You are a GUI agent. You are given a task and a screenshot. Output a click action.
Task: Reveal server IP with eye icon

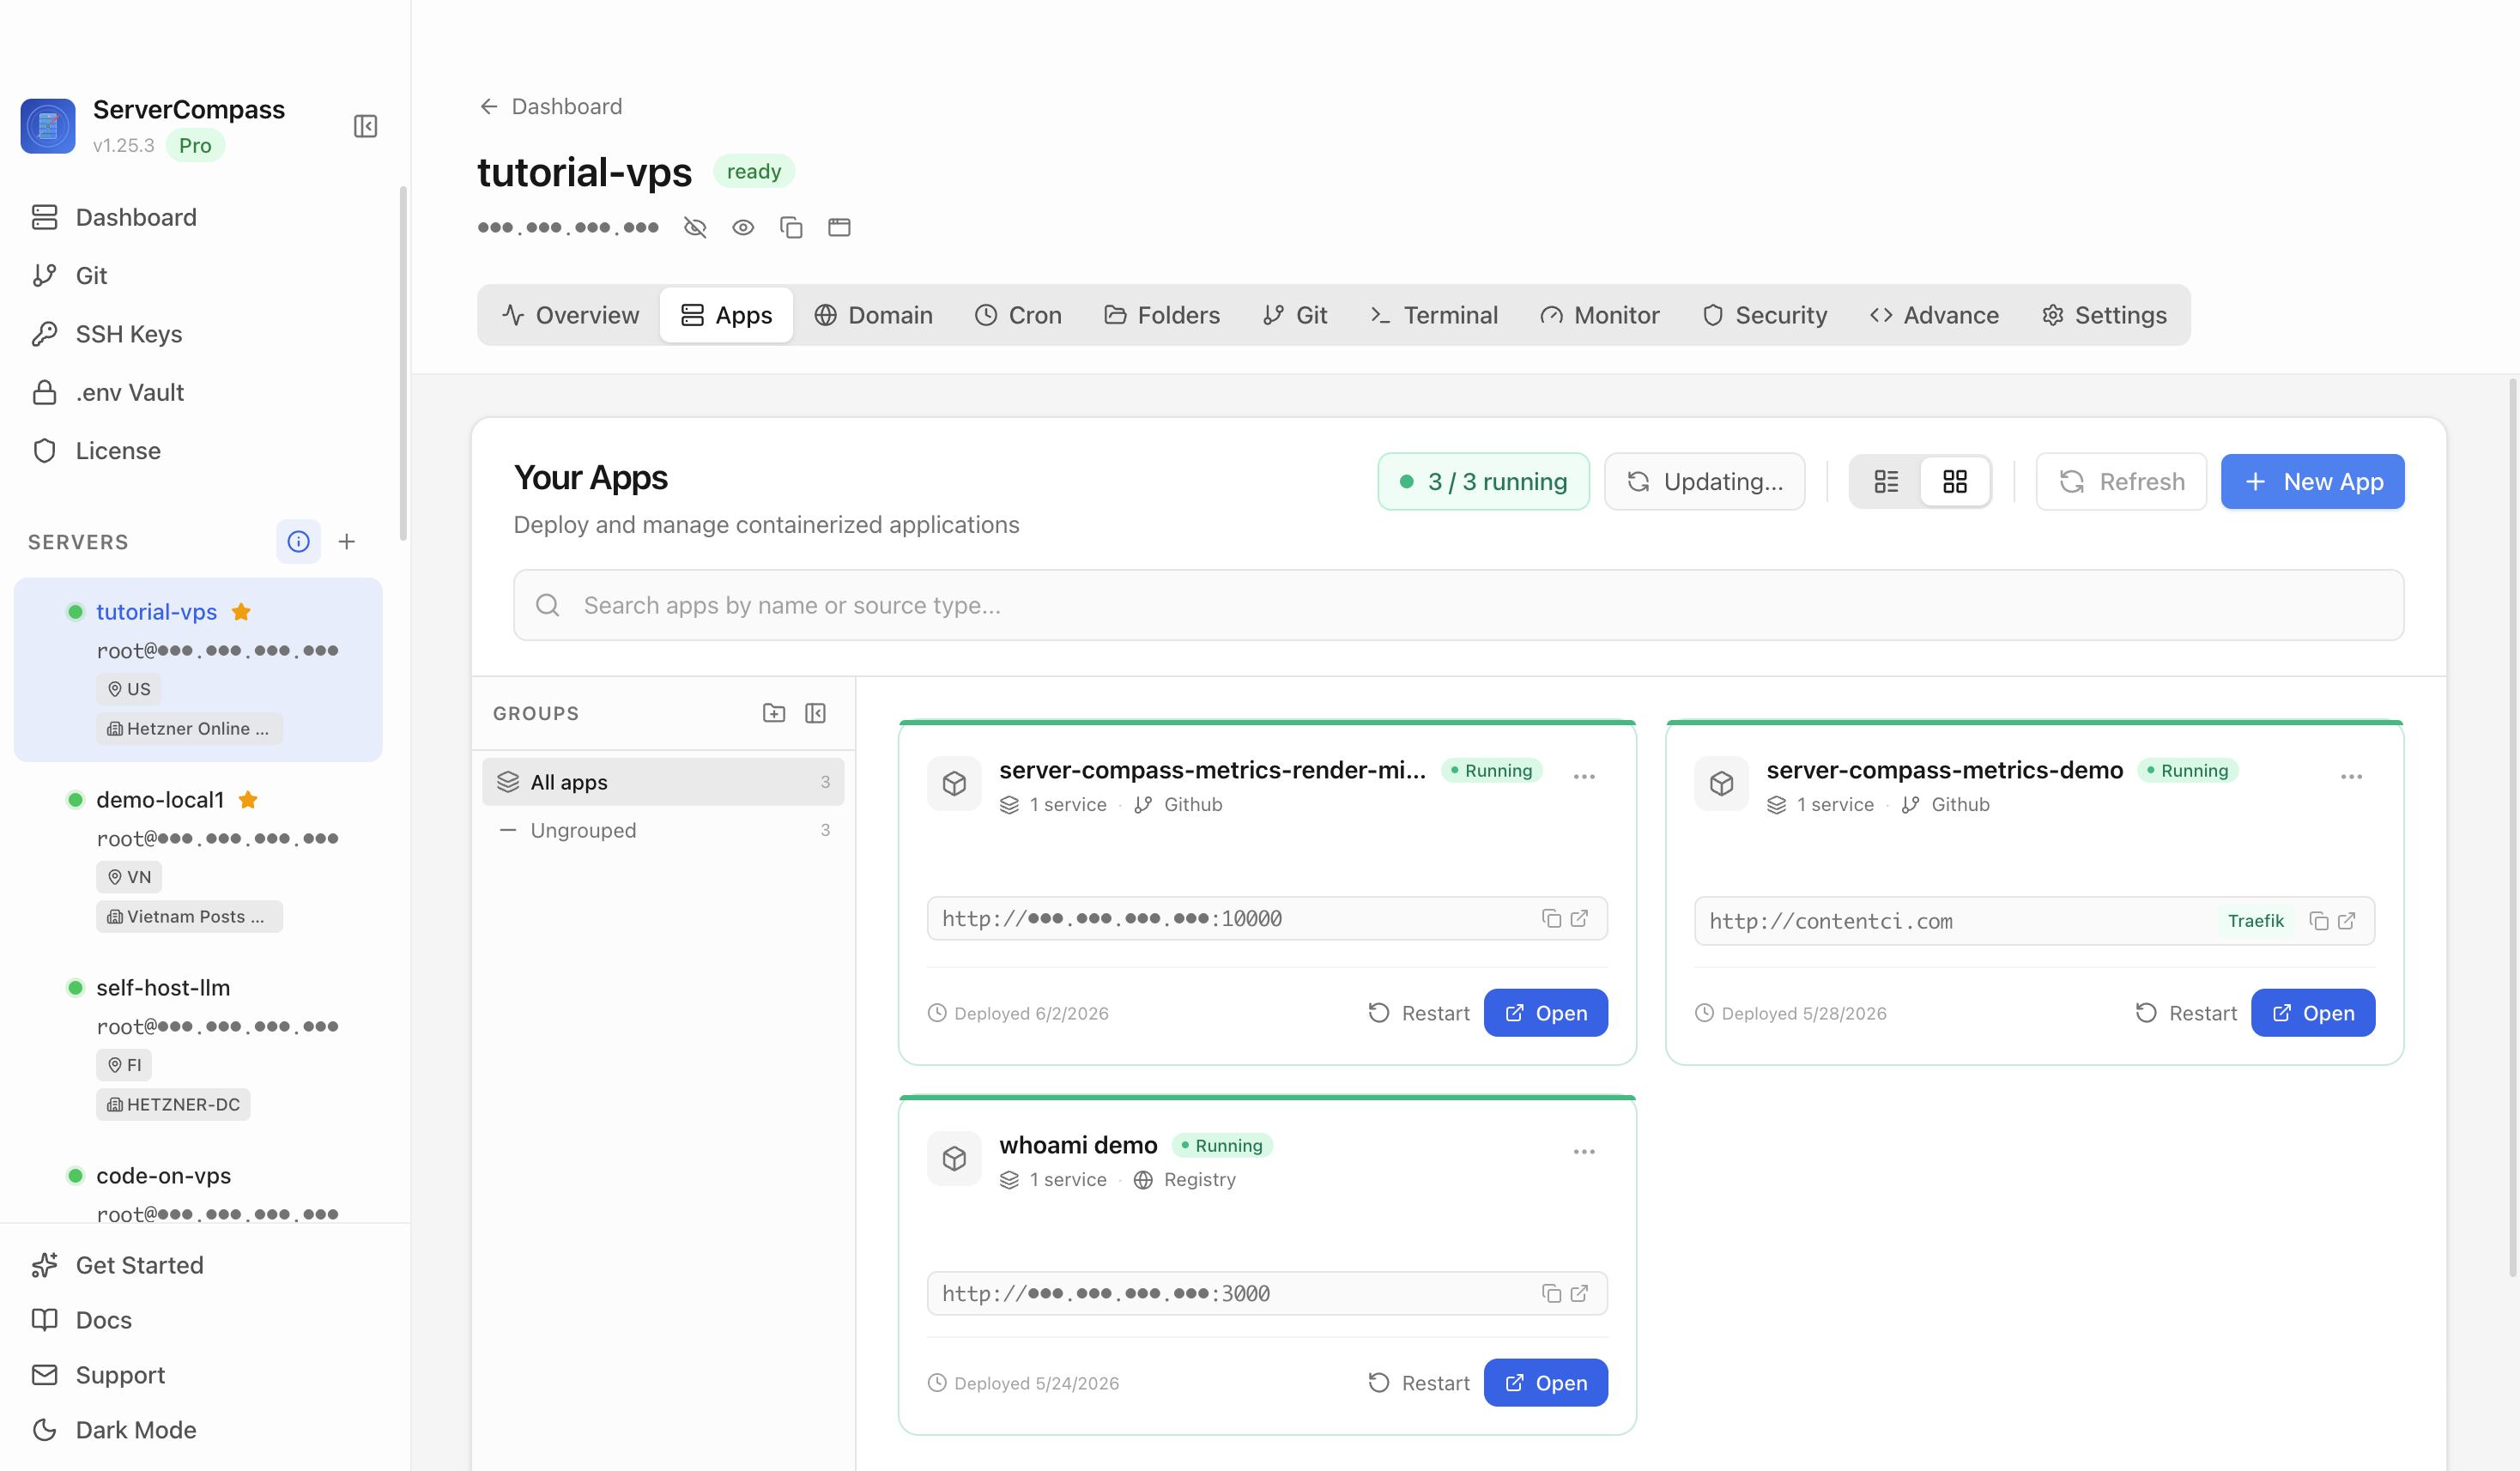click(743, 227)
